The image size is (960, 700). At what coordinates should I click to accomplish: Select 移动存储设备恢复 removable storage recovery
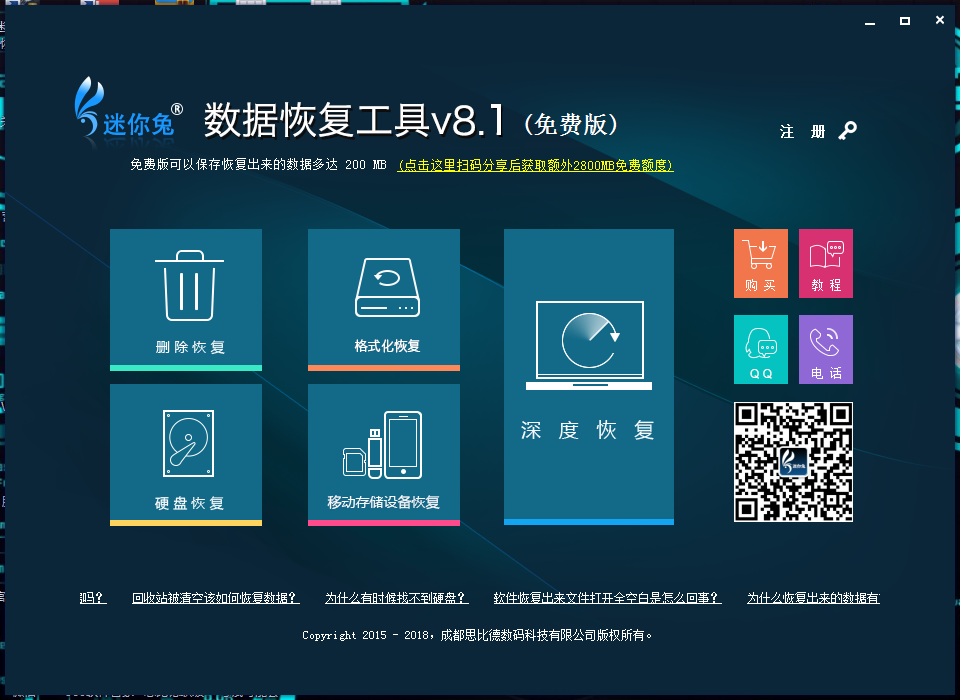click(x=384, y=455)
